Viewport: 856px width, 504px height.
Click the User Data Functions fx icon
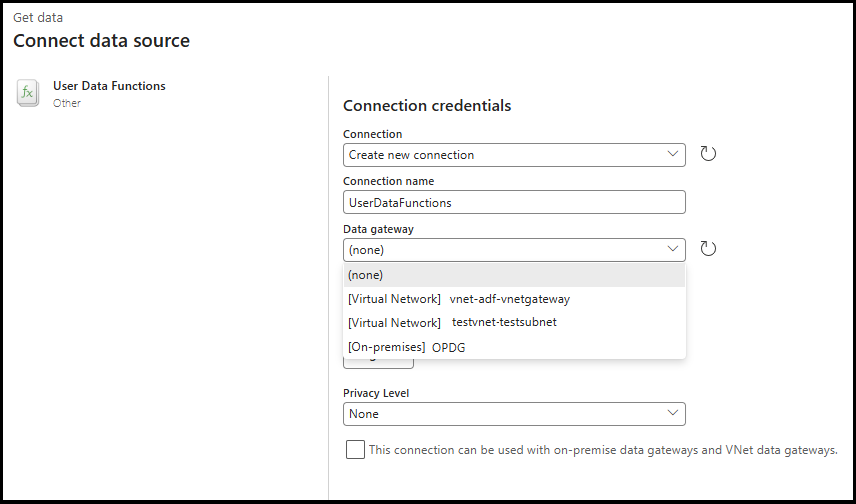[28, 93]
